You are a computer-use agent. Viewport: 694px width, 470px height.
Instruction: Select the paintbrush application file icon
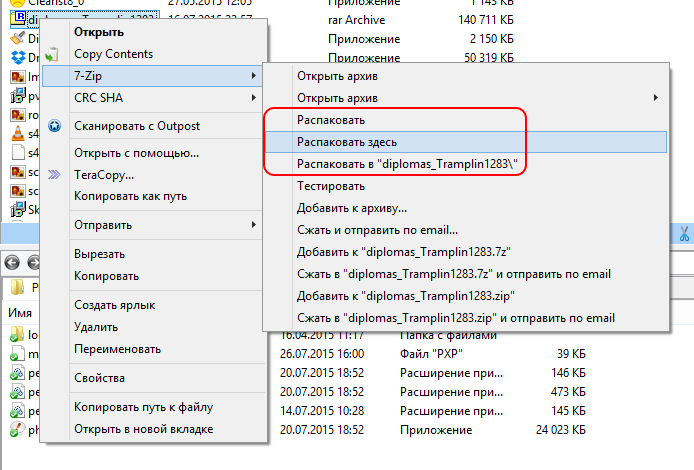click(18, 39)
